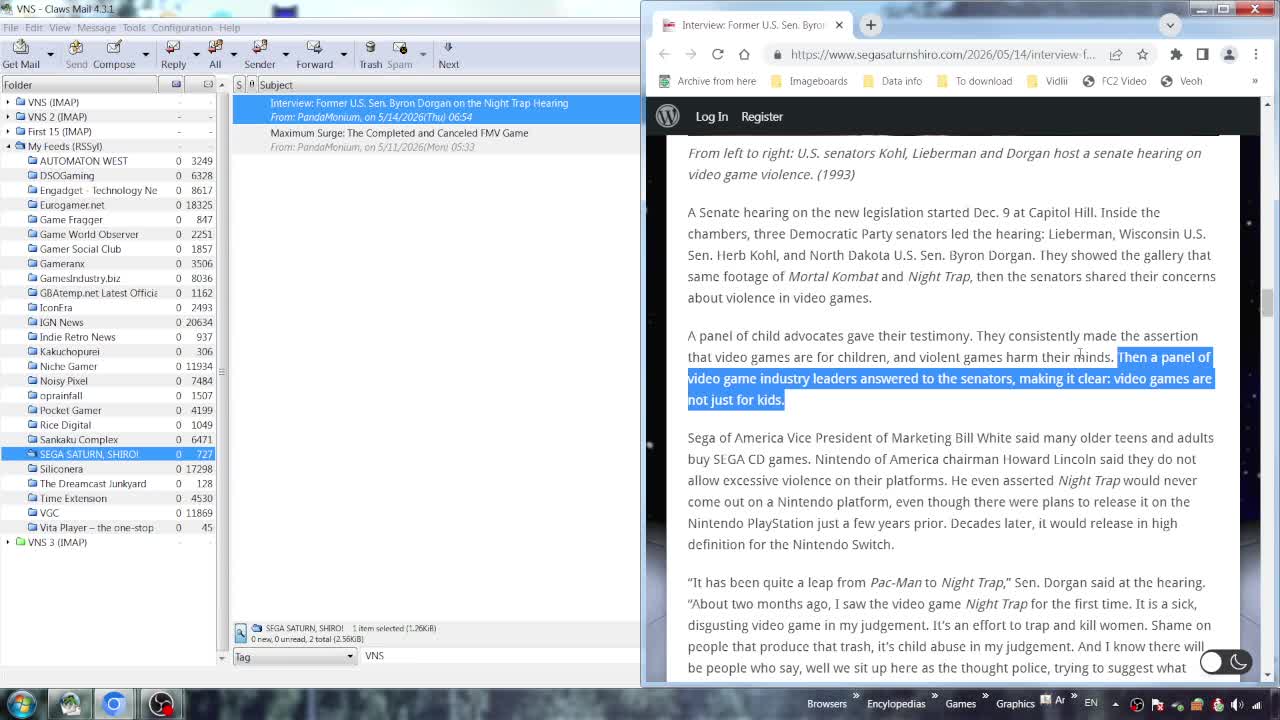Open the File menu
1280x720 pixels.
10,28
